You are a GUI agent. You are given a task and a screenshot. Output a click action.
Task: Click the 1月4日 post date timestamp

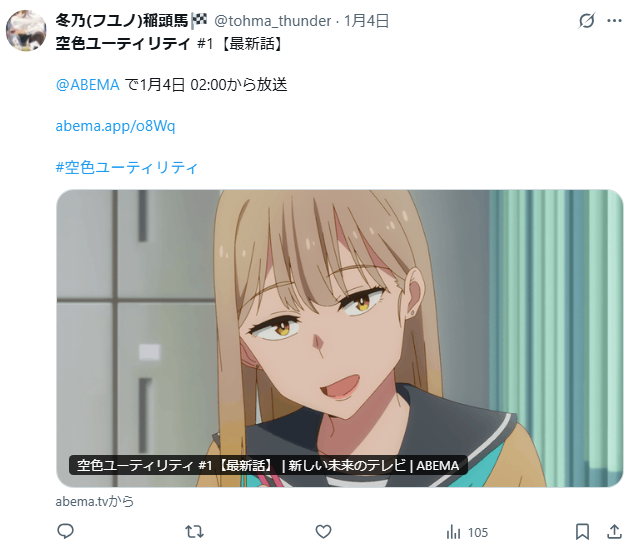coord(366,21)
